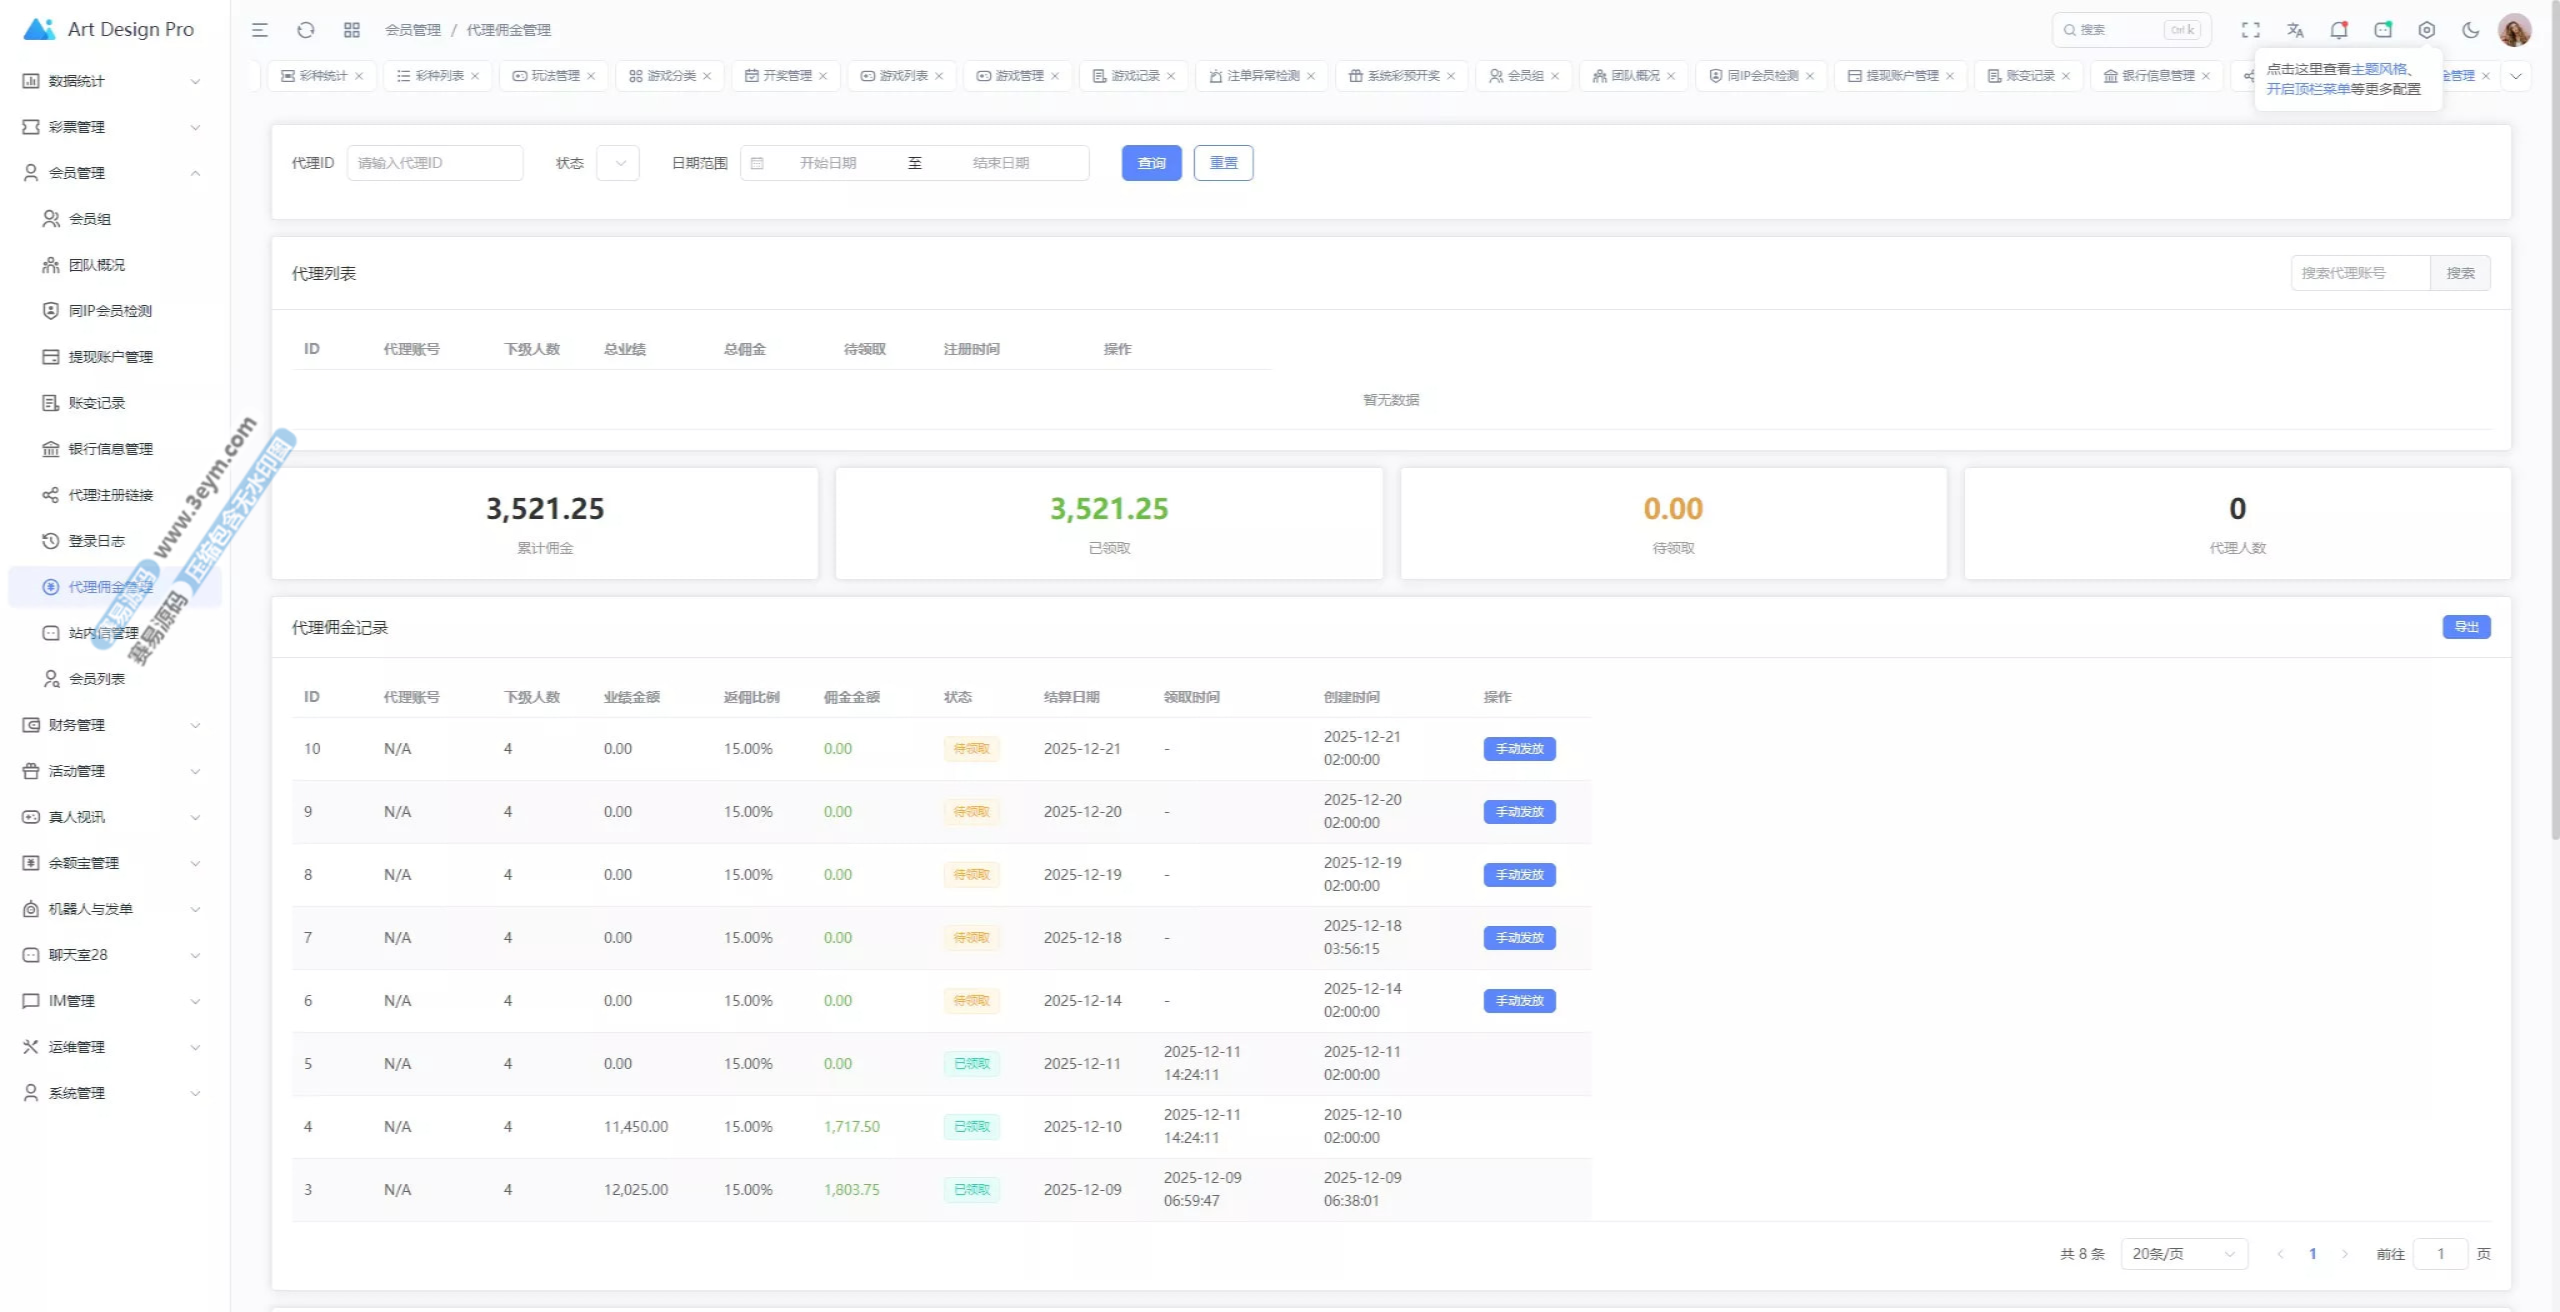Open the notification bell icon
Image resolution: width=2560 pixels, height=1312 pixels.
(2338, 30)
